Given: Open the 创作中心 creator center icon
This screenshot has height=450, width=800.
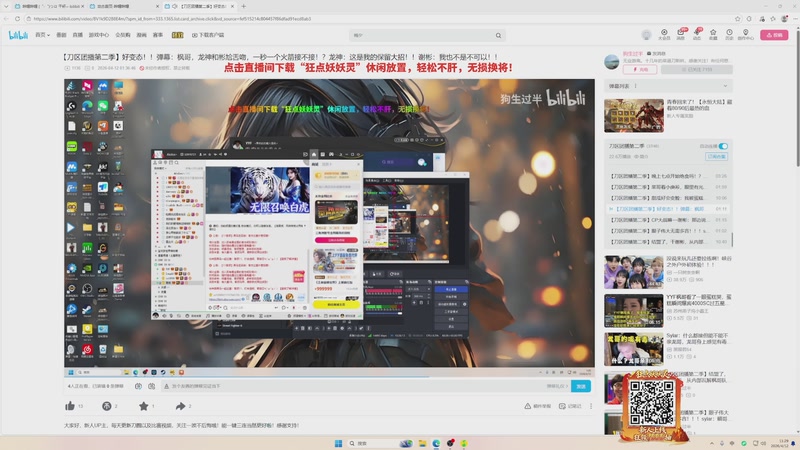Looking at the screenshot, I should pyautogui.click(x=745, y=34).
